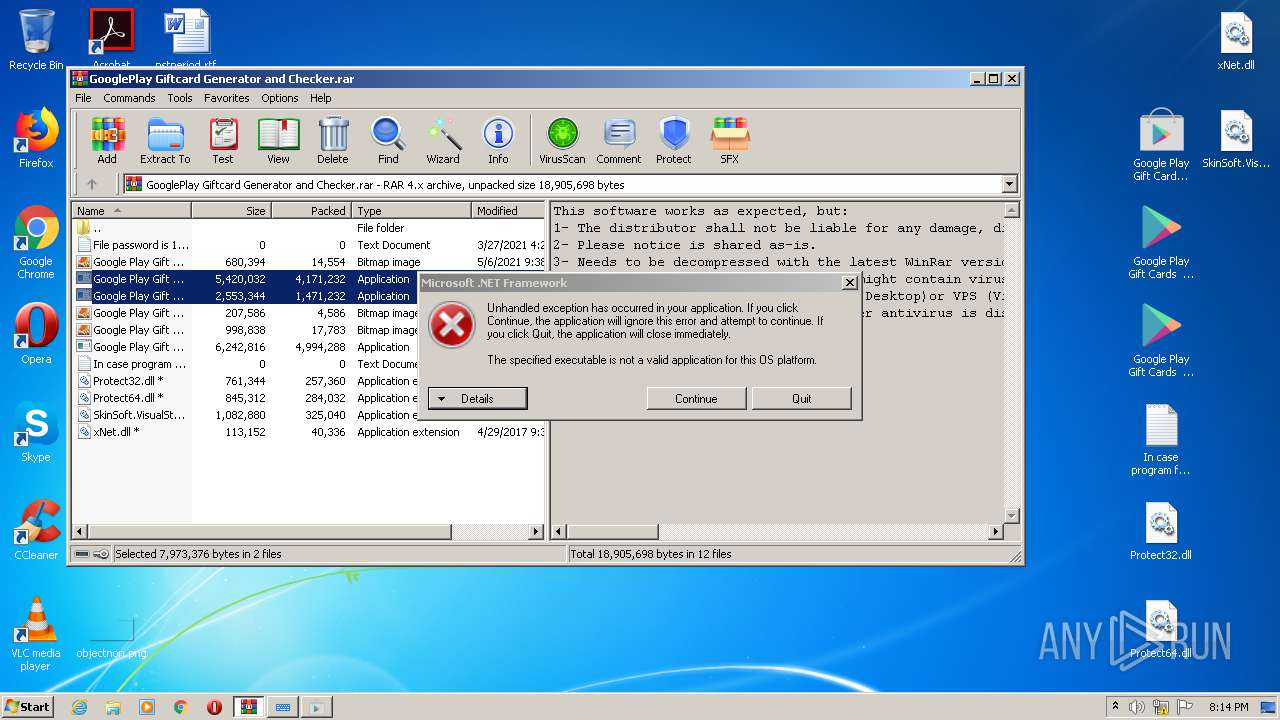Viewport: 1280px width, 720px height.
Task: Click the Start button
Action: coord(27,707)
